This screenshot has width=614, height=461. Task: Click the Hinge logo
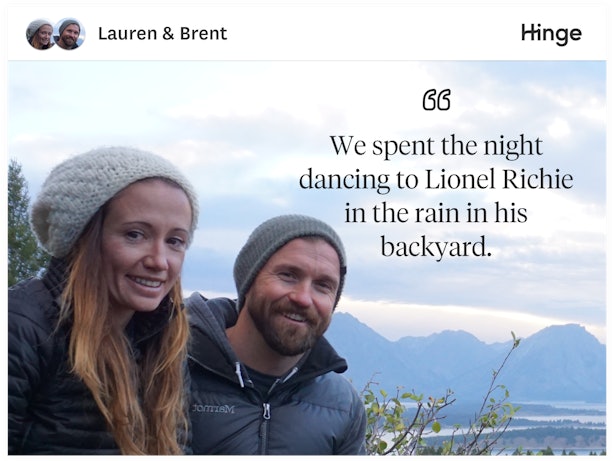pos(551,34)
